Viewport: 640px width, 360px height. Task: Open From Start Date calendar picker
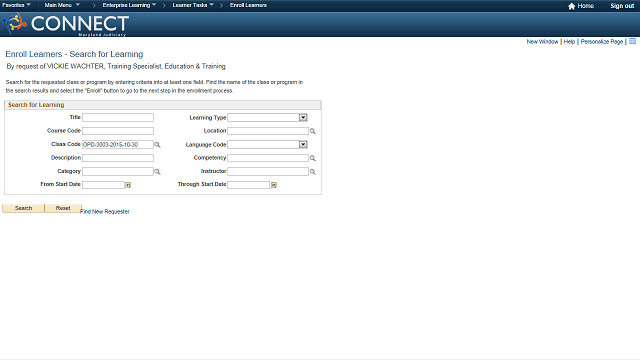point(128,185)
